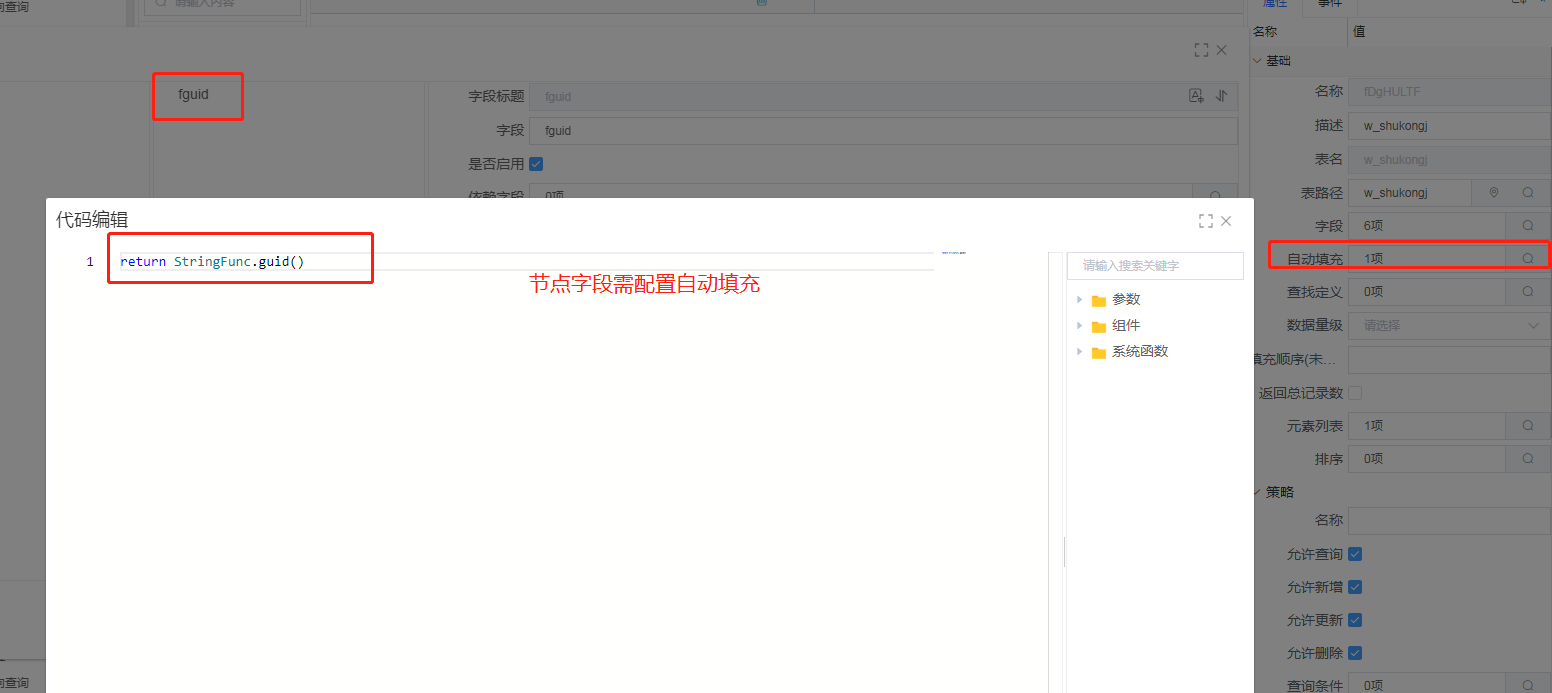The image size is (1552, 693).
Task: Click the sort arrows icon in 字段标题 field
Action: [x=1221, y=96]
